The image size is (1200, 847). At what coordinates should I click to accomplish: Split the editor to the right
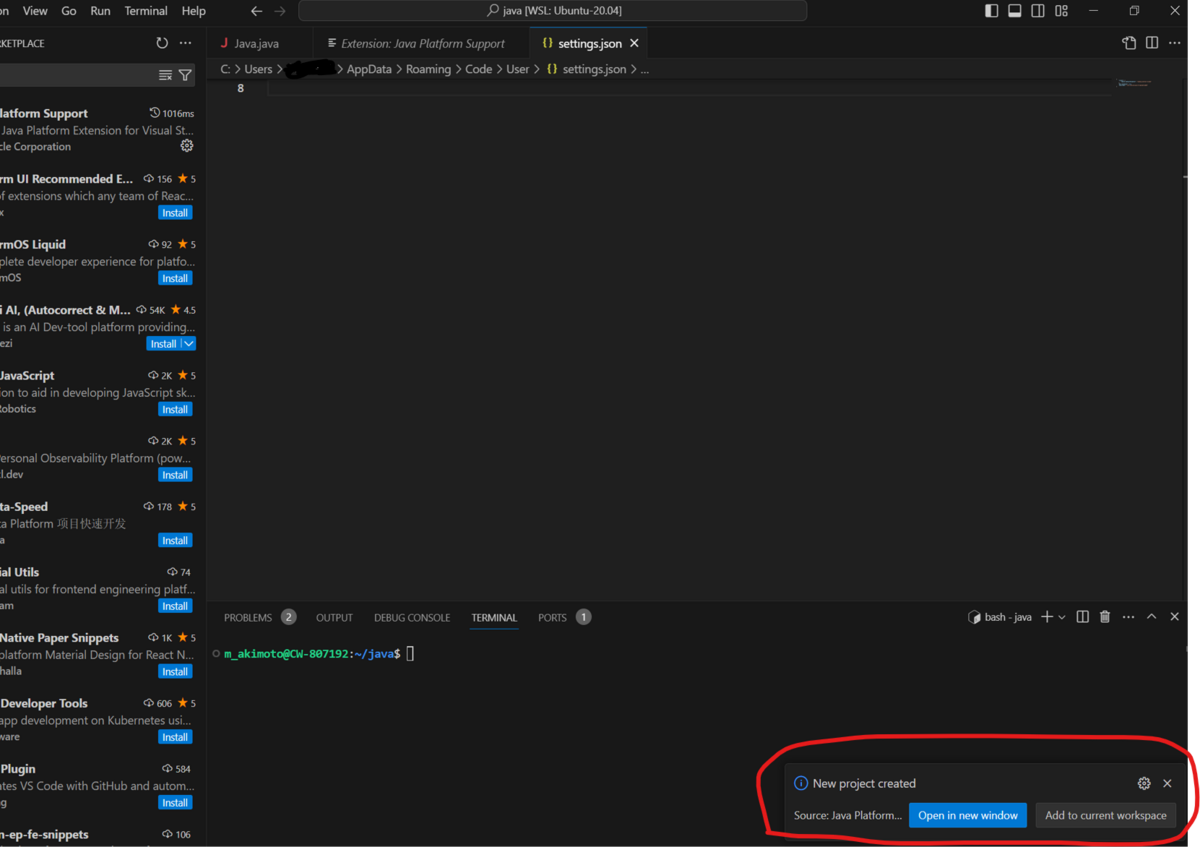tap(1152, 43)
